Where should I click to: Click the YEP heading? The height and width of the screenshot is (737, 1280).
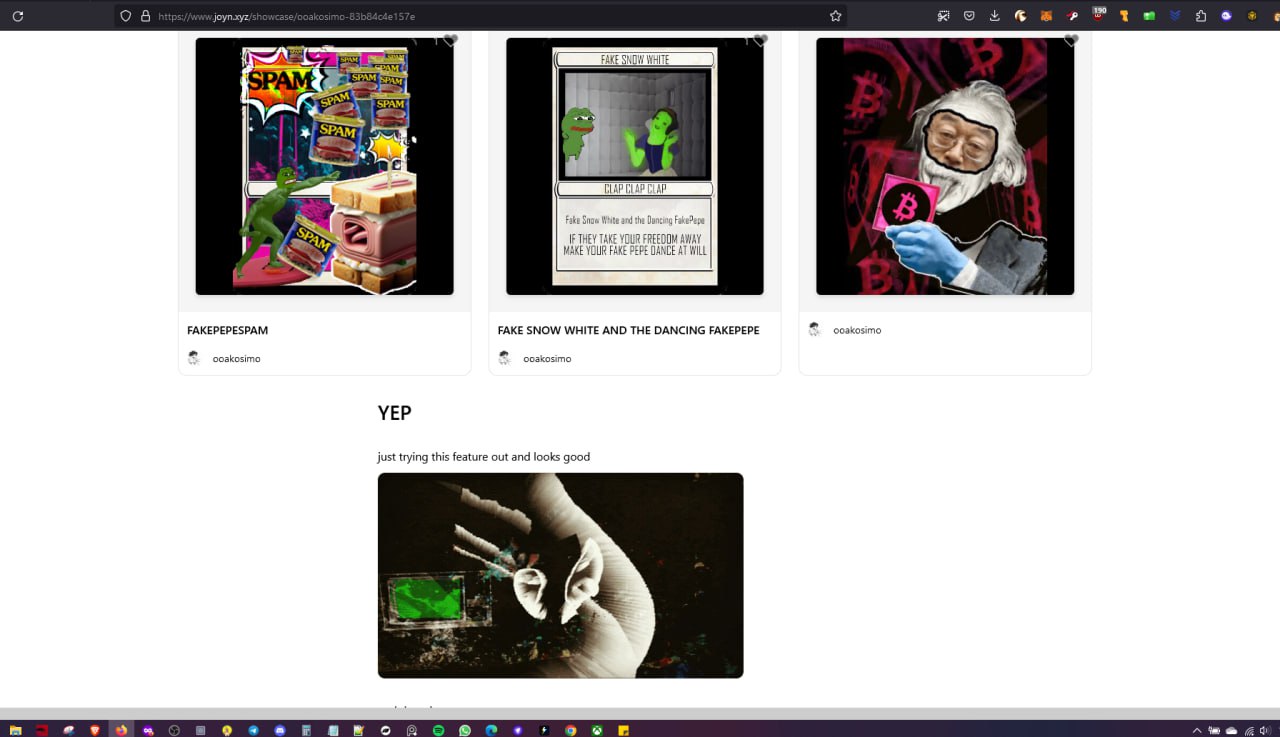(x=394, y=412)
